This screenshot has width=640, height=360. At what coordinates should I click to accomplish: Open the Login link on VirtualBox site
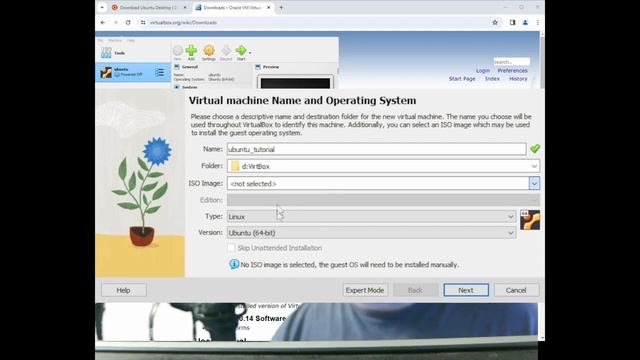tap(482, 71)
